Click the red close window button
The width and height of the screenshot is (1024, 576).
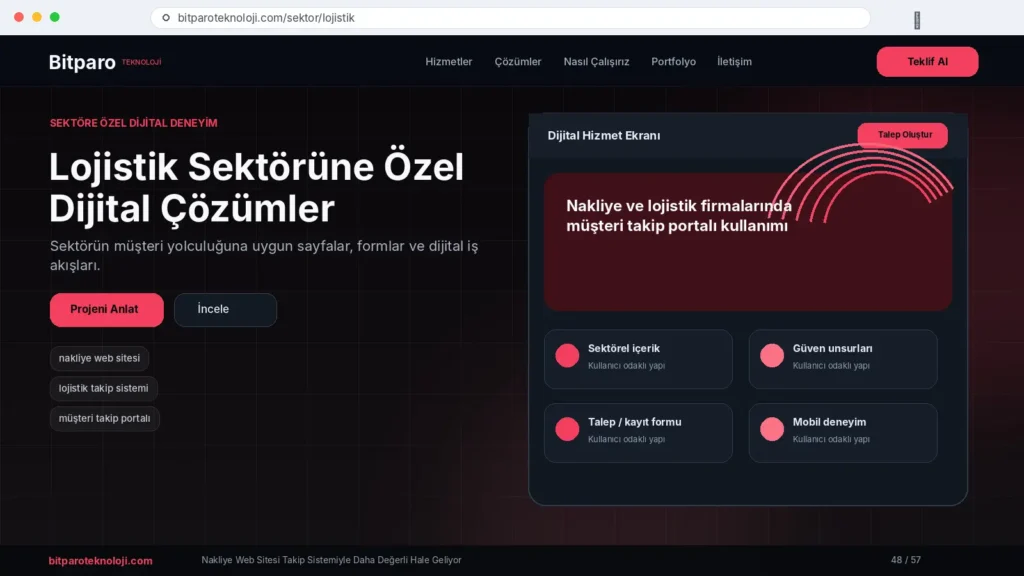point(19,17)
